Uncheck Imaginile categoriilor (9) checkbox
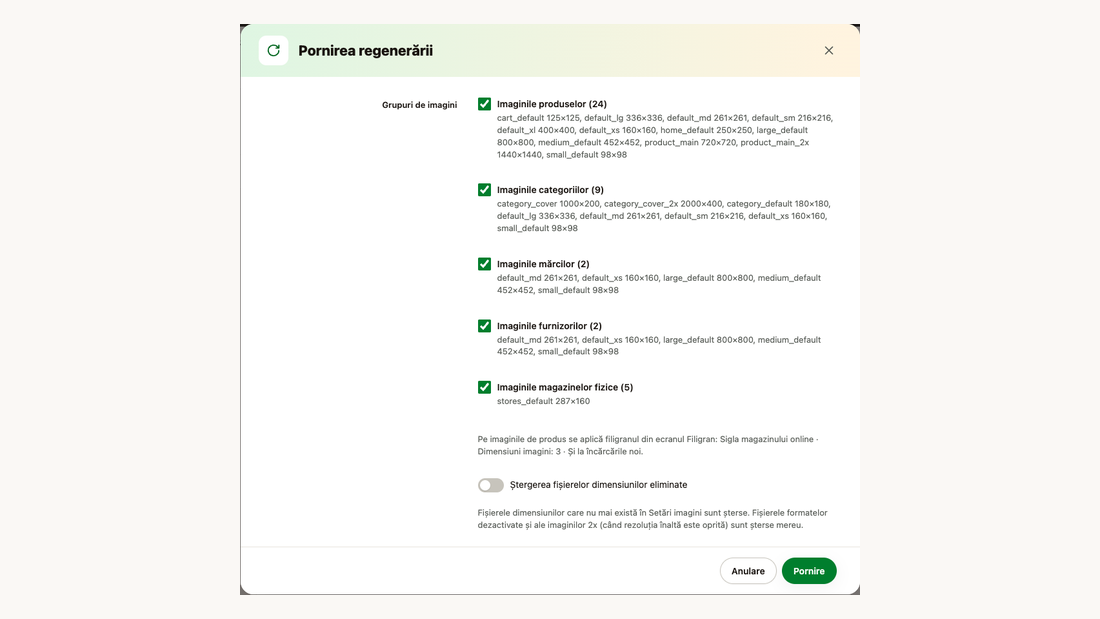 pos(484,189)
